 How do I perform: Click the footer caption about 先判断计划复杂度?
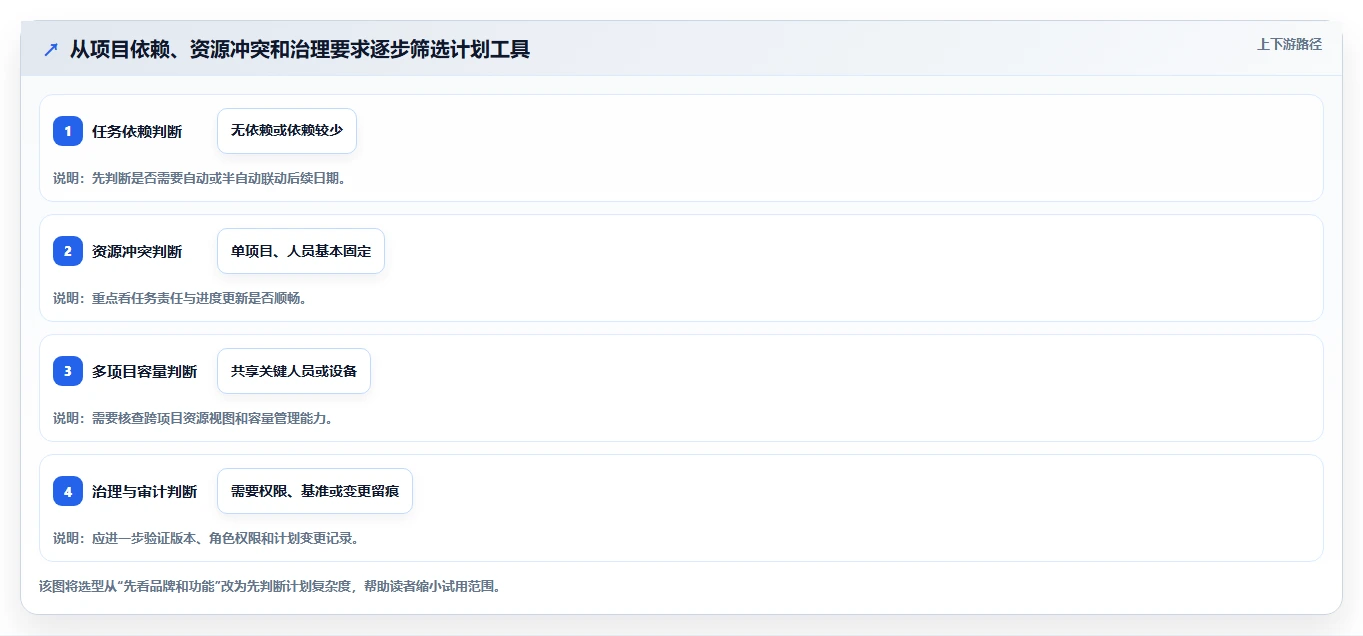click(x=270, y=586)
